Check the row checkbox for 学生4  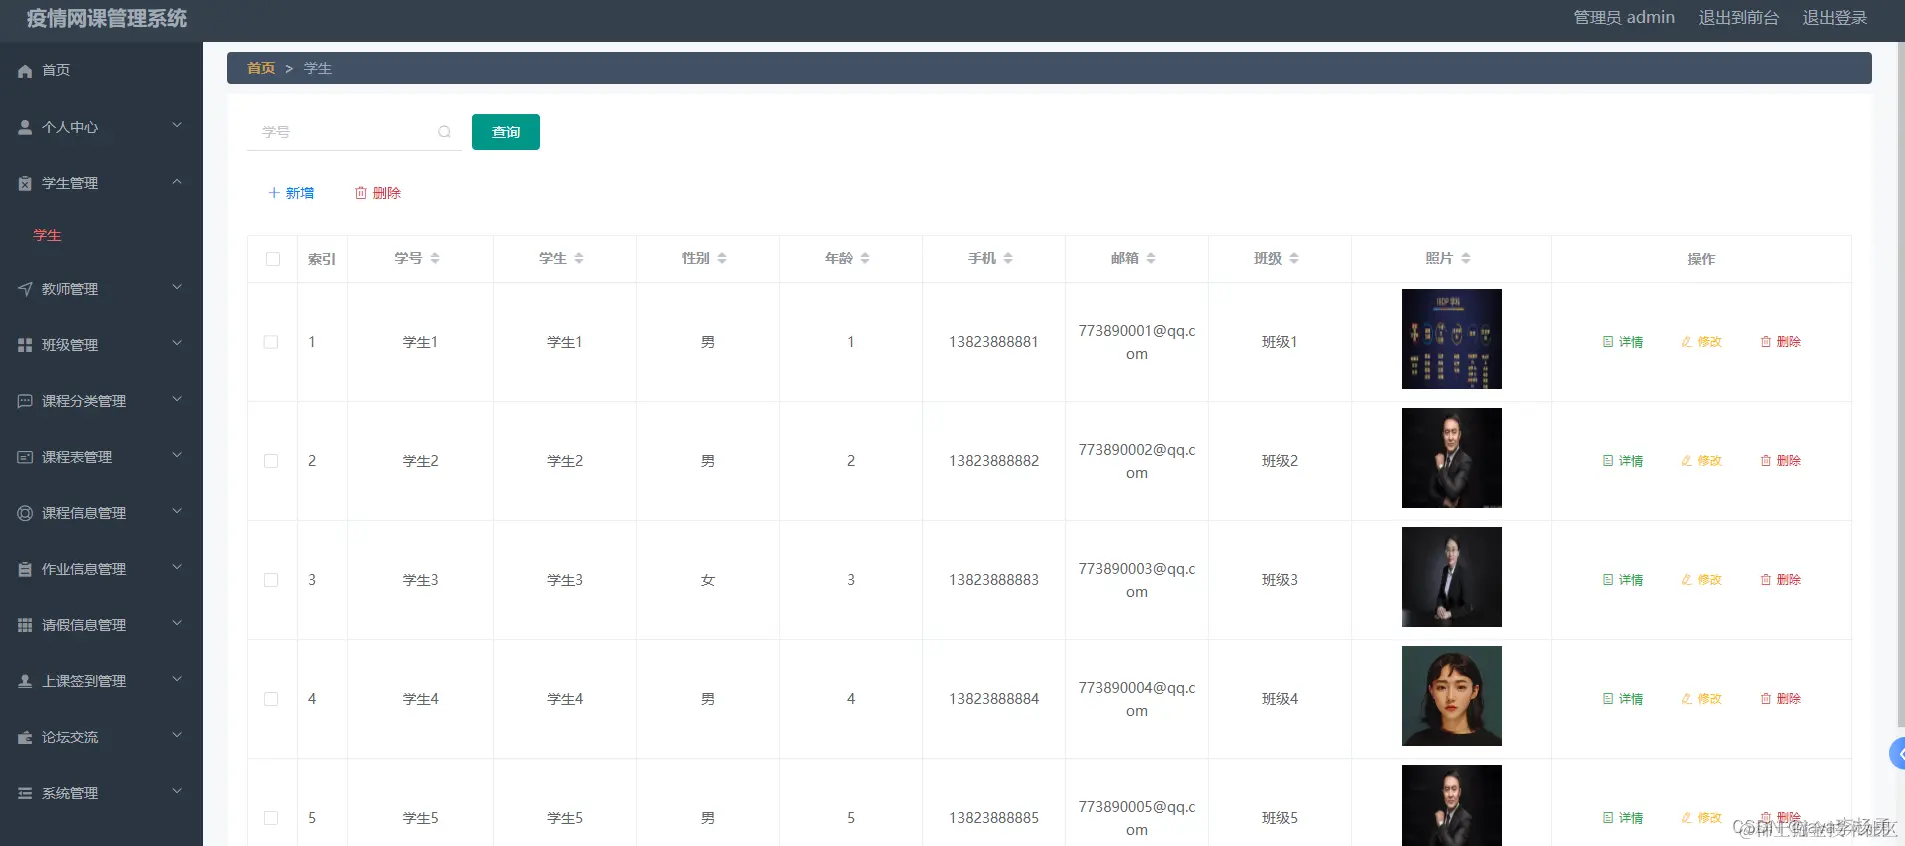pyautogui.click(x=271, y=699)
